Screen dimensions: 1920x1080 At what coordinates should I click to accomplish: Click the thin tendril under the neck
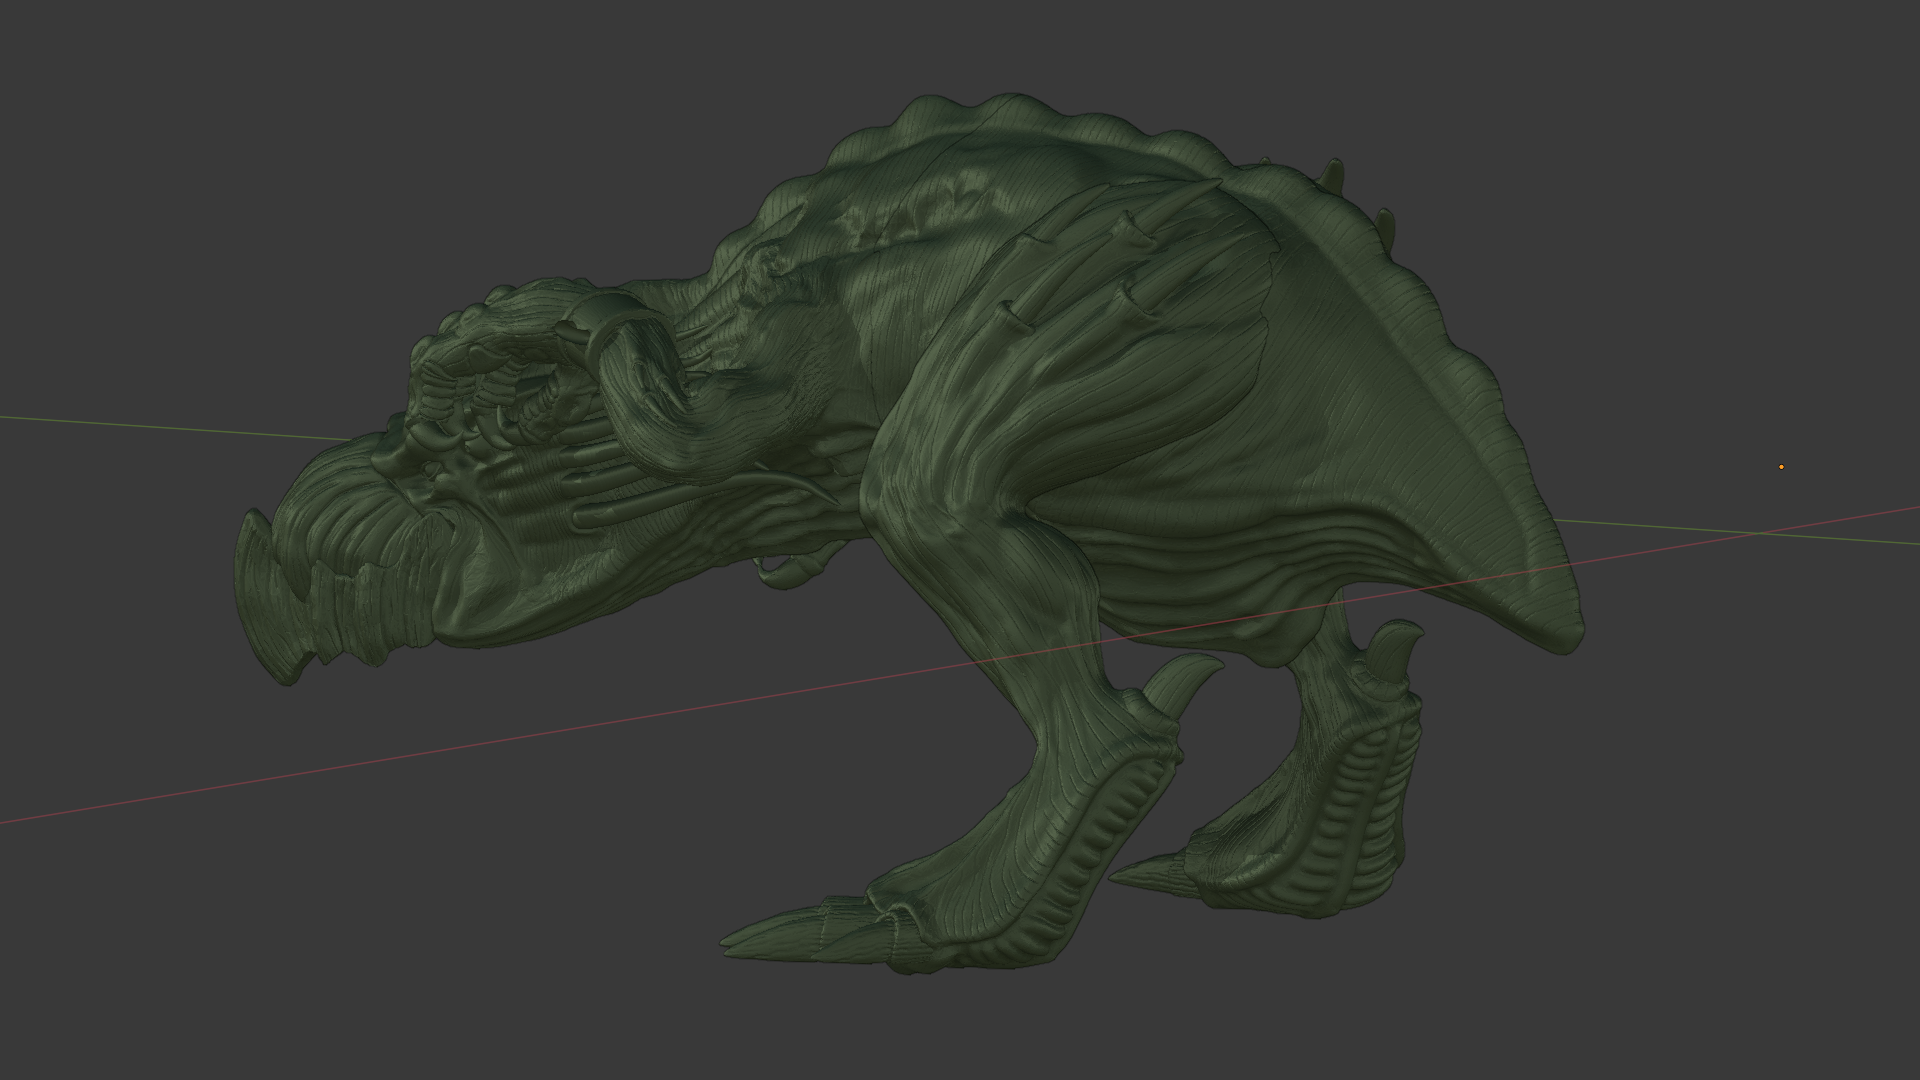(785, 577)
